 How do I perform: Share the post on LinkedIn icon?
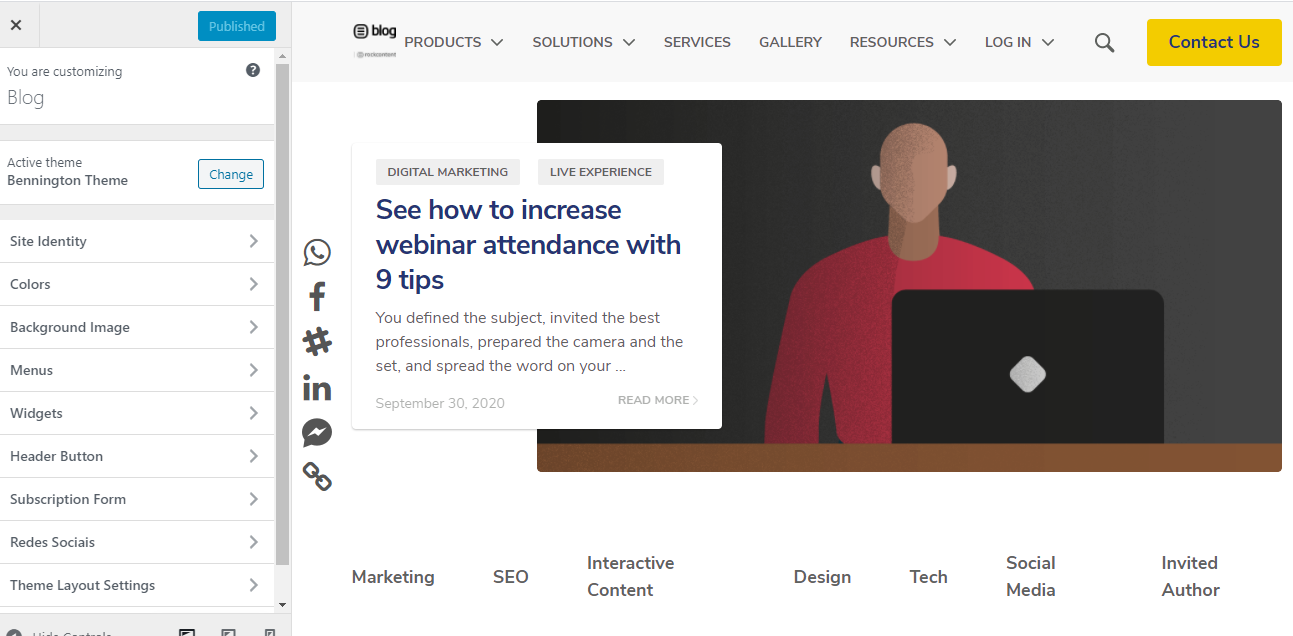317,388
